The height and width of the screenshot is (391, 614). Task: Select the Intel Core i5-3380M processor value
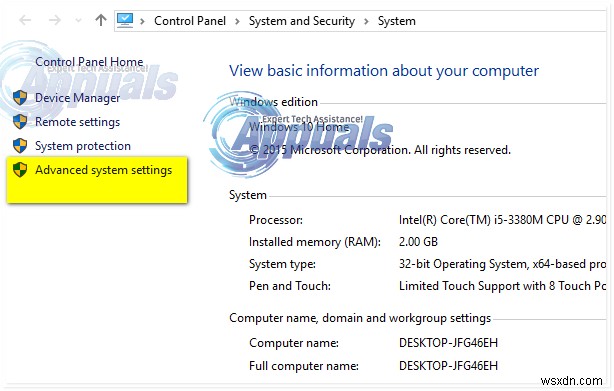pyautogui.click(x=503, y=220)
